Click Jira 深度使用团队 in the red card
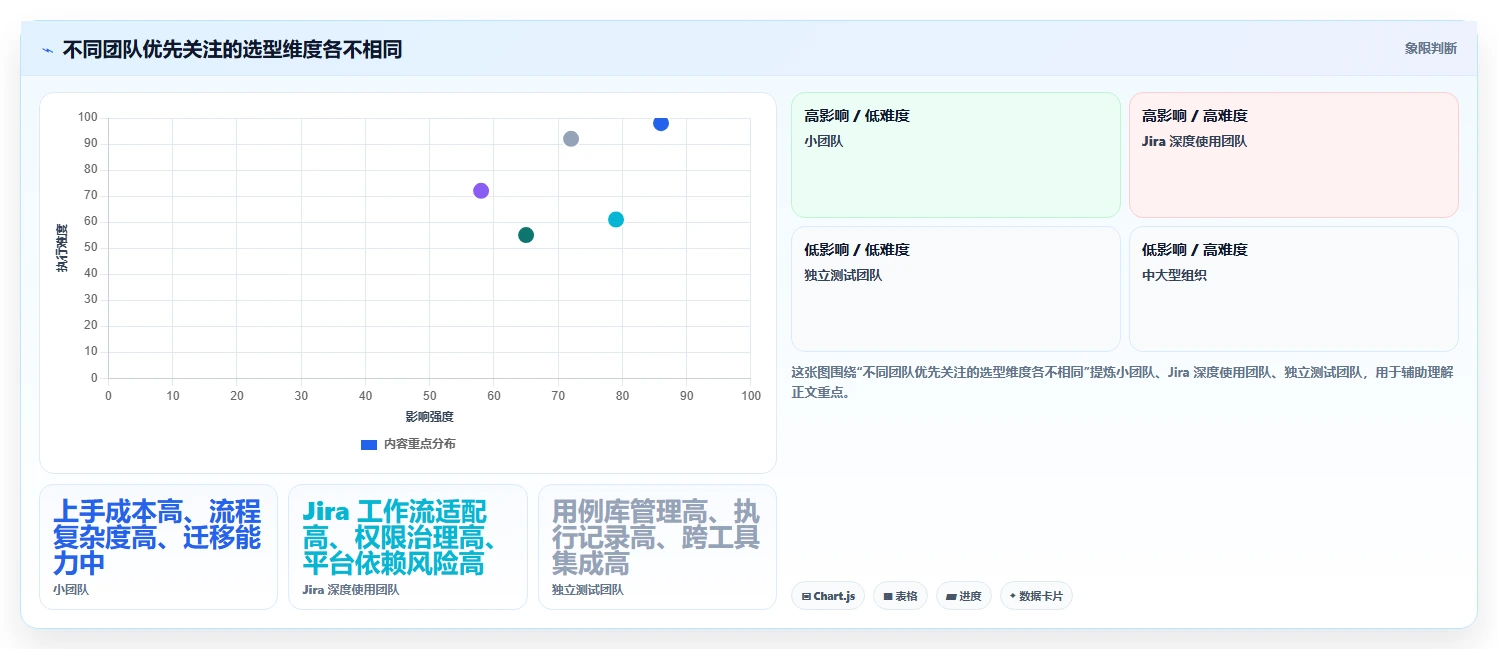 1194,141
